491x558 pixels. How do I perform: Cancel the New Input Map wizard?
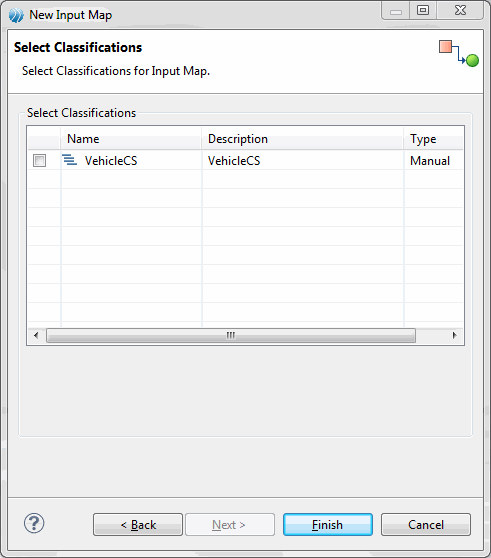pyautogui.click(x=426, y=525)
